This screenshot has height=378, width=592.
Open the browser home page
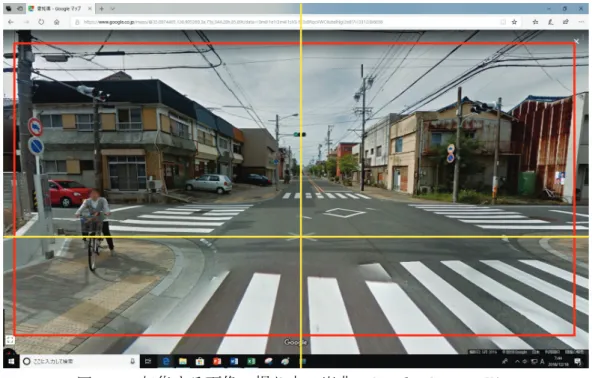coord(56,22)
